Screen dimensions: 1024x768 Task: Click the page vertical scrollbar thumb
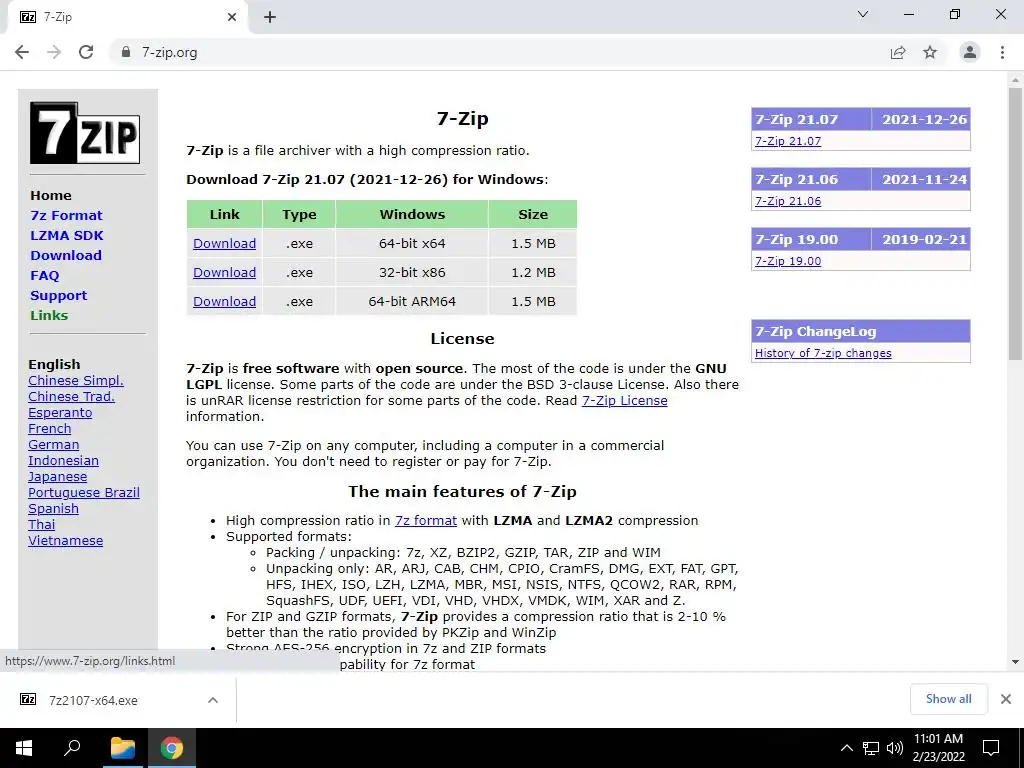coord(1015,223)
